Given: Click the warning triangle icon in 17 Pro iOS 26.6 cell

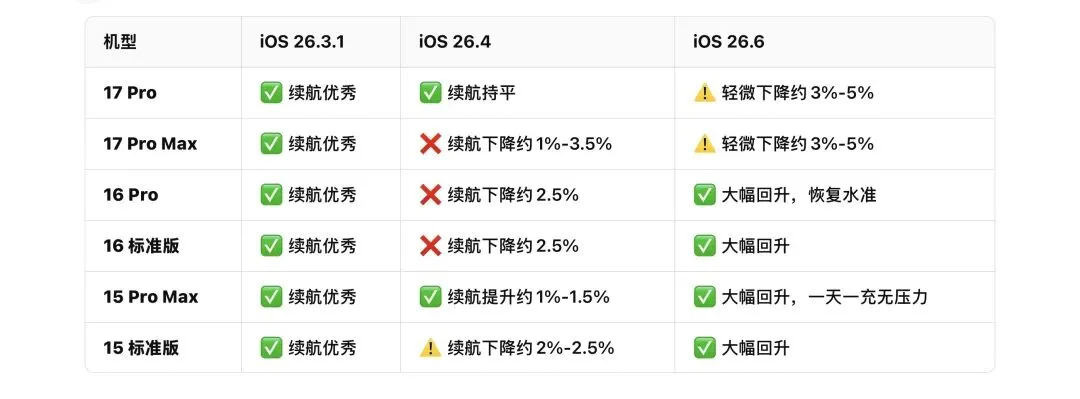Looking at the screenshot, I should pyautogui.click(x=705, y=93).
